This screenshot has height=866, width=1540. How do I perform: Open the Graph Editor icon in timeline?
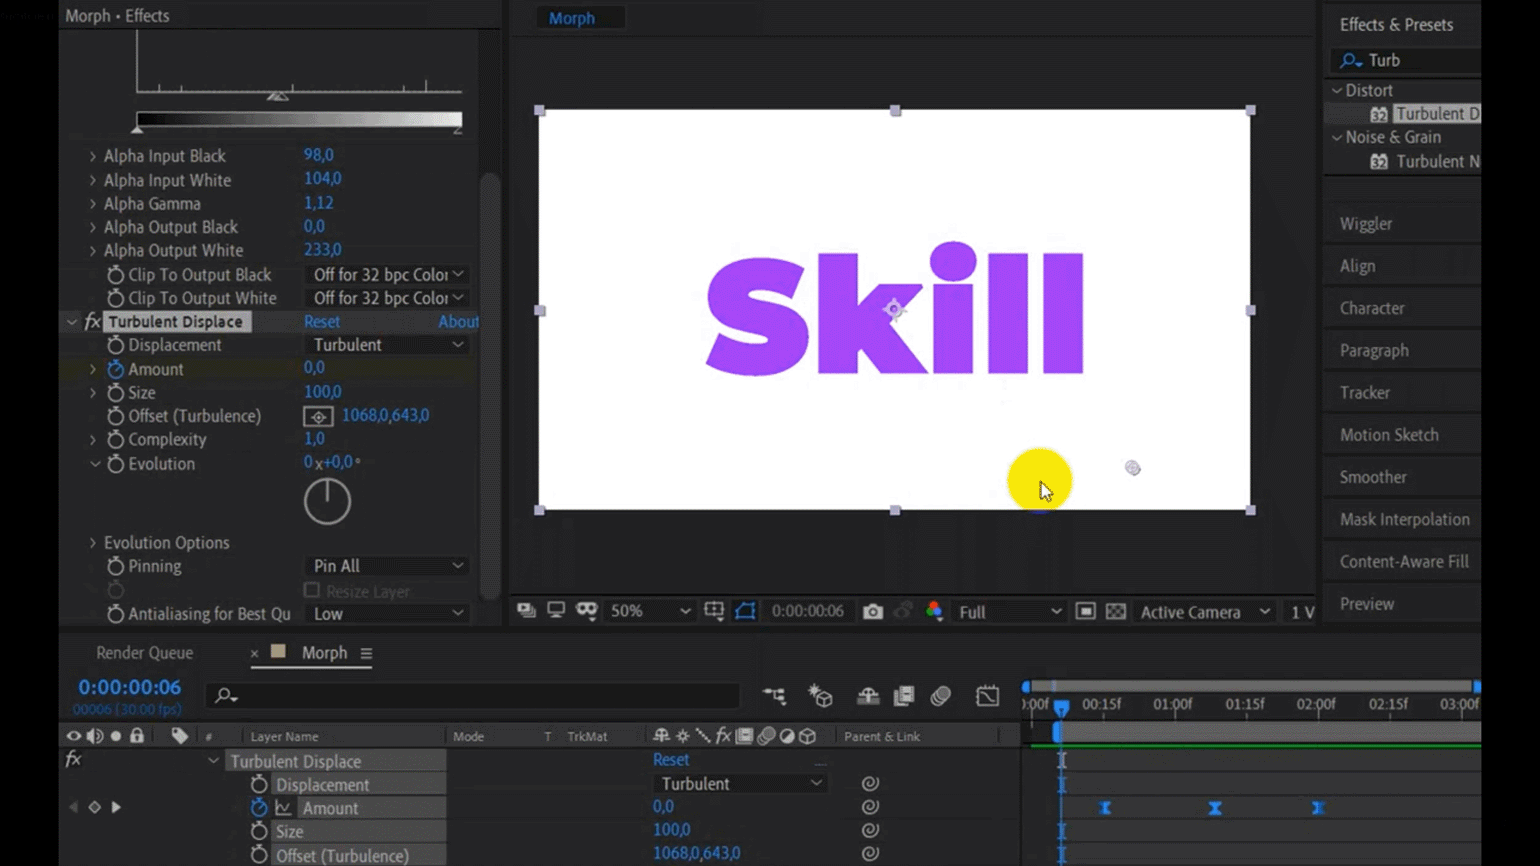click(x=987, y=696)
